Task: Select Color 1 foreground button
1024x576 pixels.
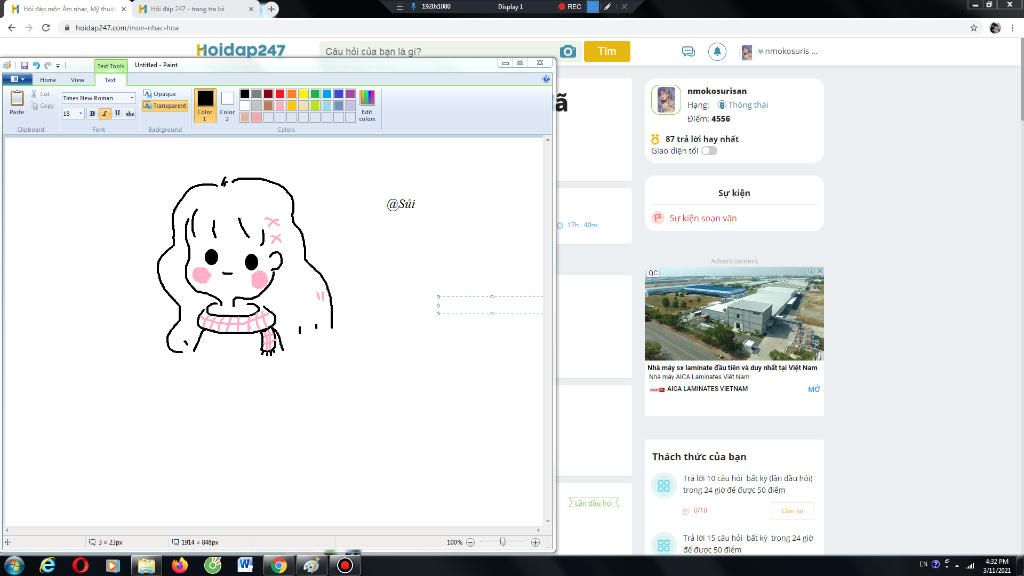Action: click(x=205, y=105)
